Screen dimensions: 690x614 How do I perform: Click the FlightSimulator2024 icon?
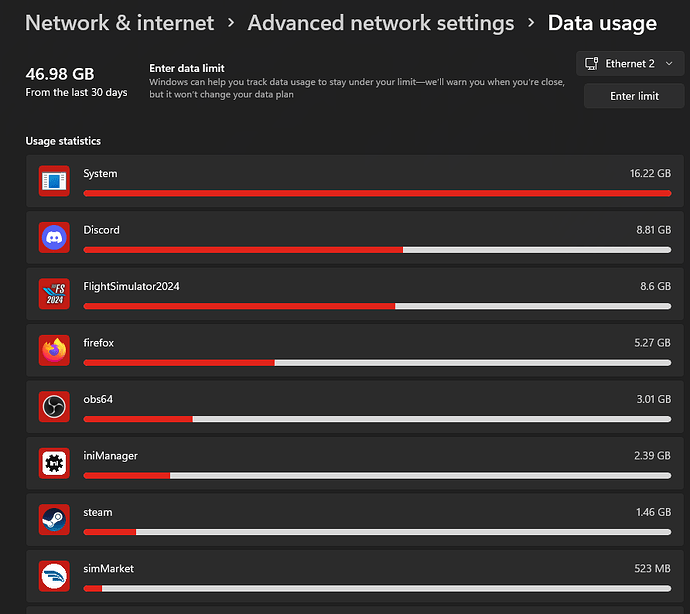54,293
